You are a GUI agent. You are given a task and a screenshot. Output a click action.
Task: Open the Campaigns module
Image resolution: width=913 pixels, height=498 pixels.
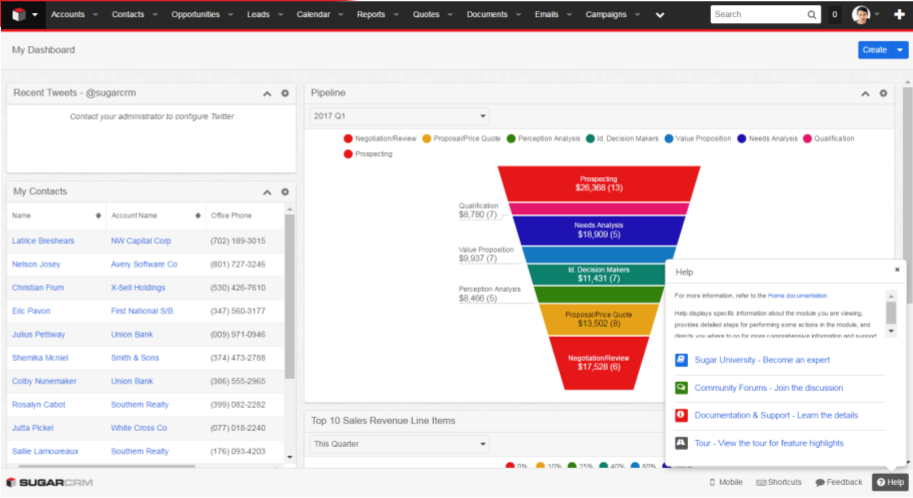(606, 15)
